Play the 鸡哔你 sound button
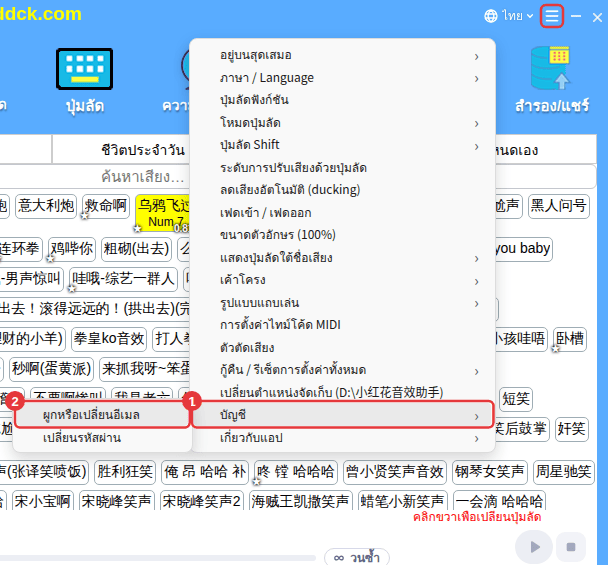Viewport: 608px width, 565px height. pyautogui.click(x=72, y=249)
